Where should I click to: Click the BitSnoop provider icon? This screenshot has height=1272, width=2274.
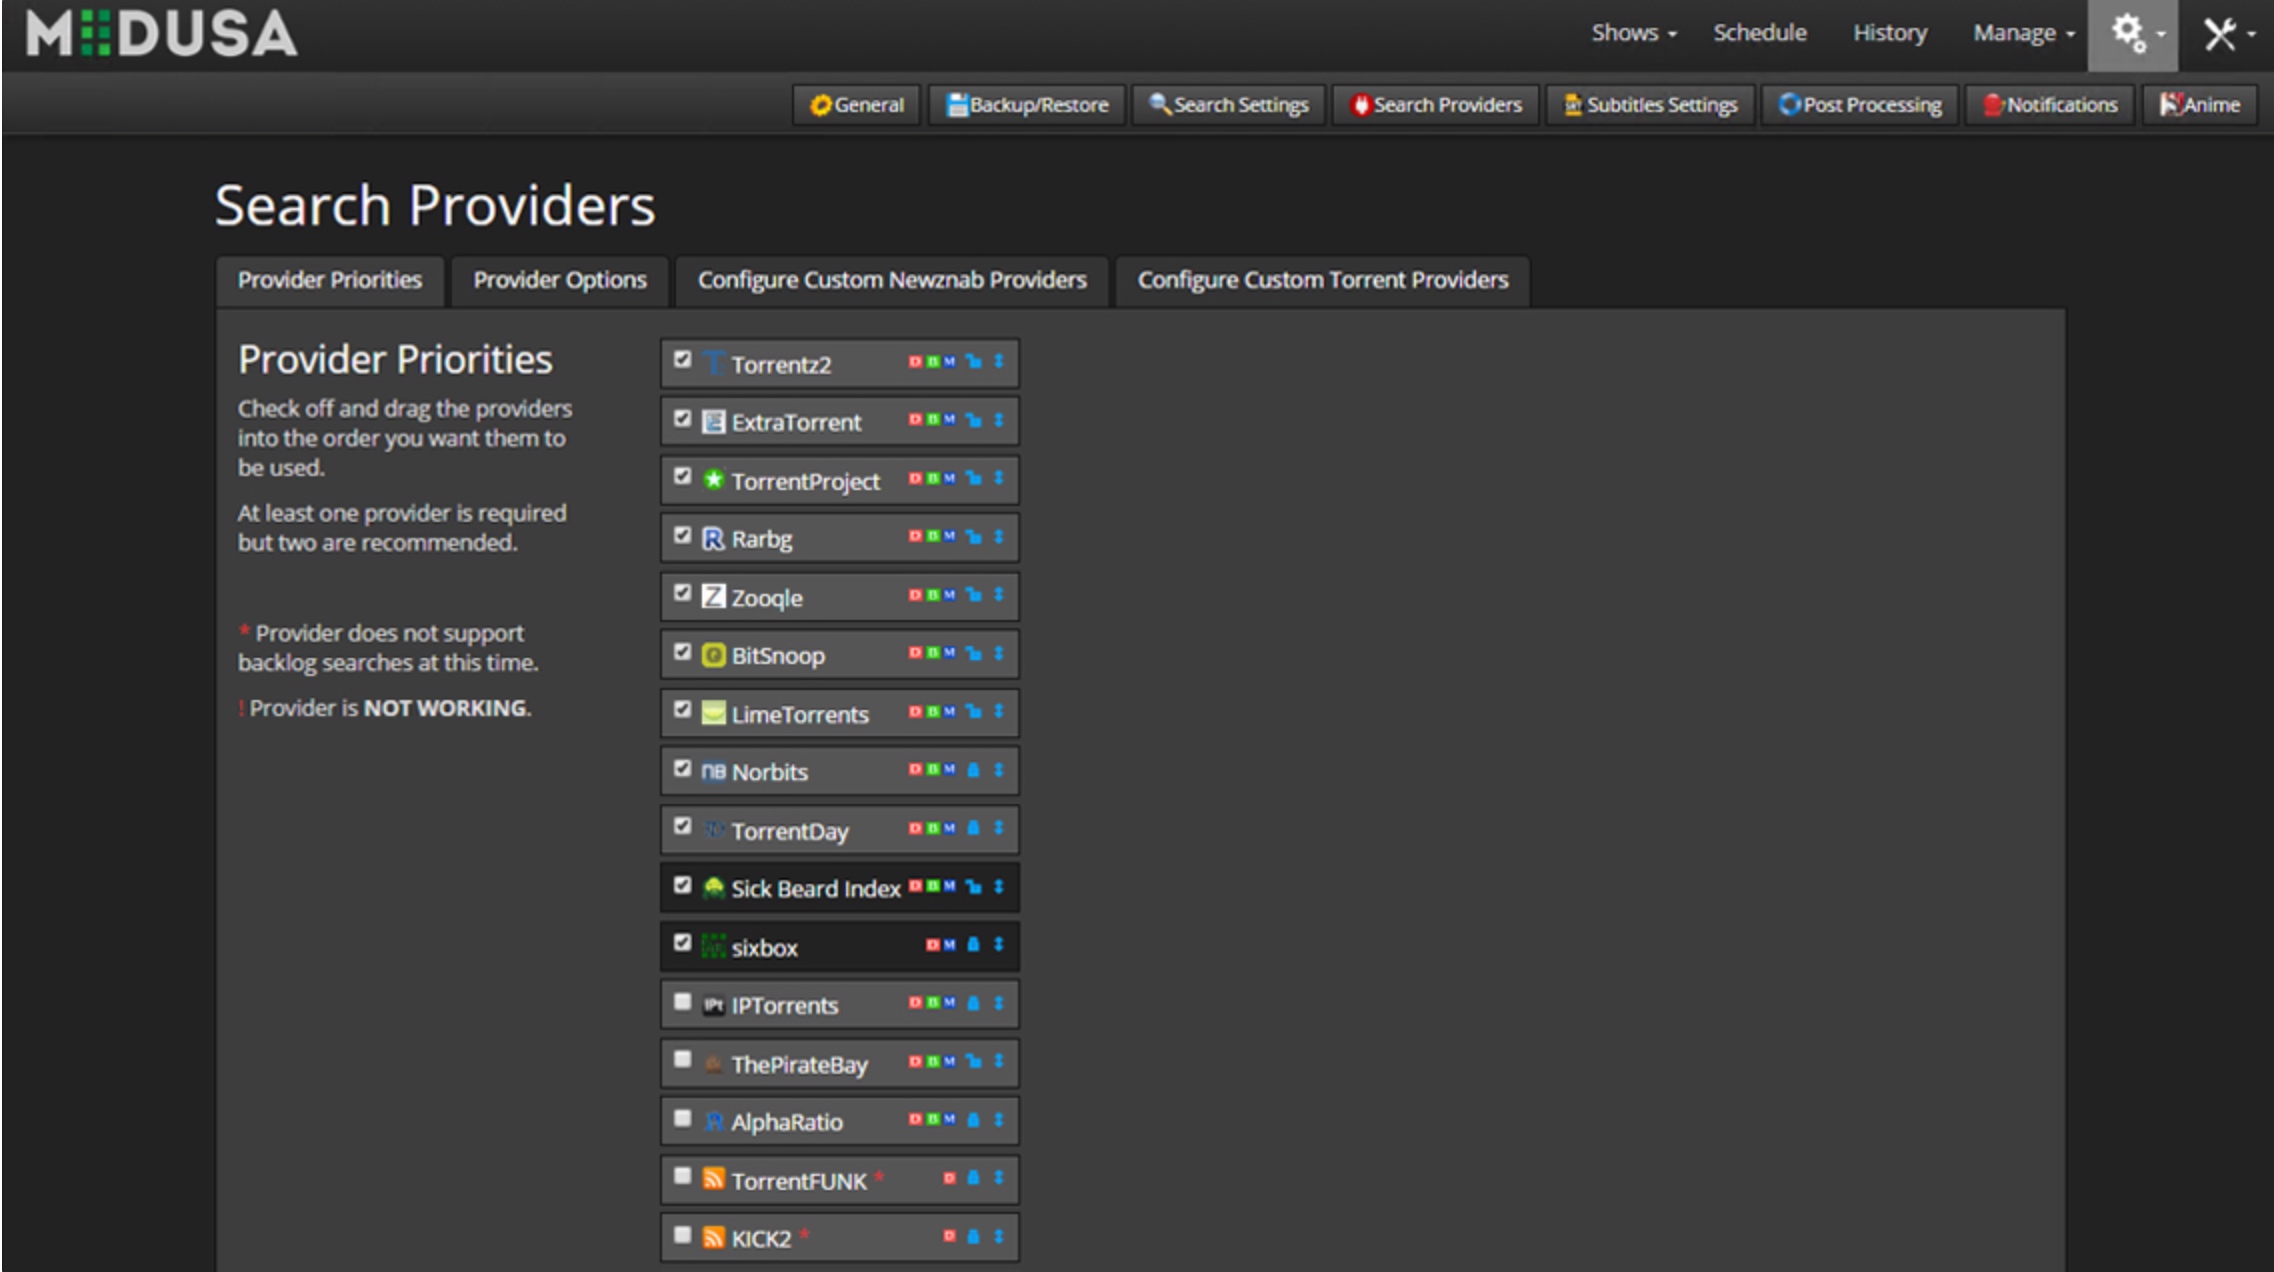[x=713, y=655]
